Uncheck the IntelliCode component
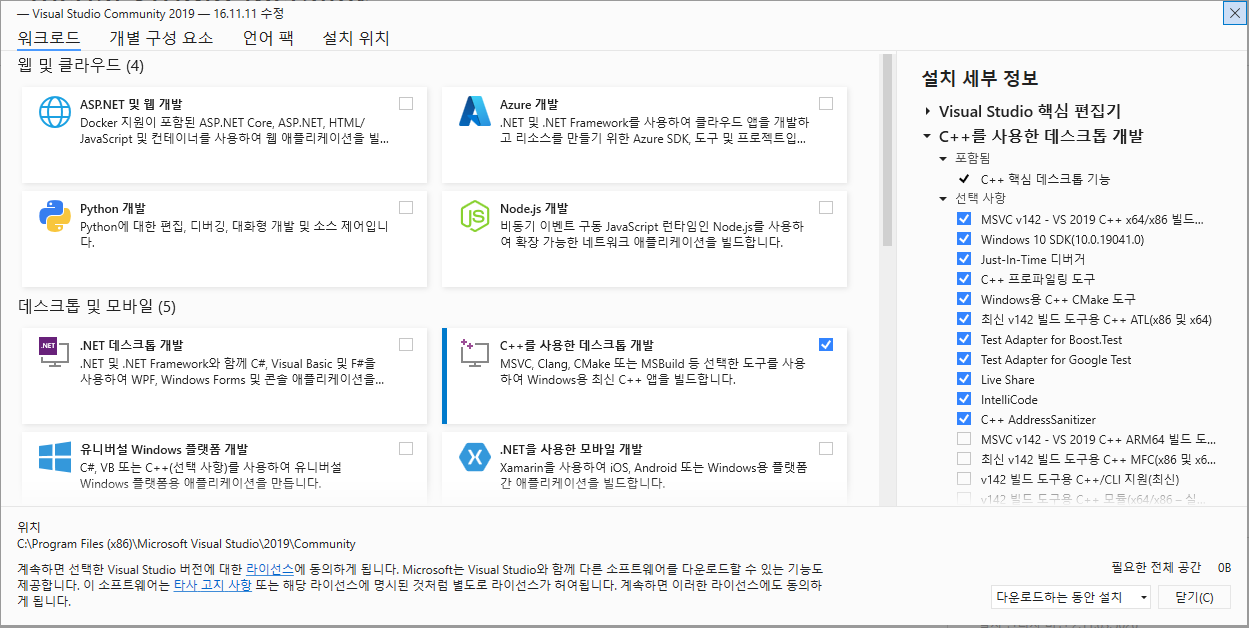This screenshot has height=628, width=1249. pyautogui.click(x=964, y=399)
